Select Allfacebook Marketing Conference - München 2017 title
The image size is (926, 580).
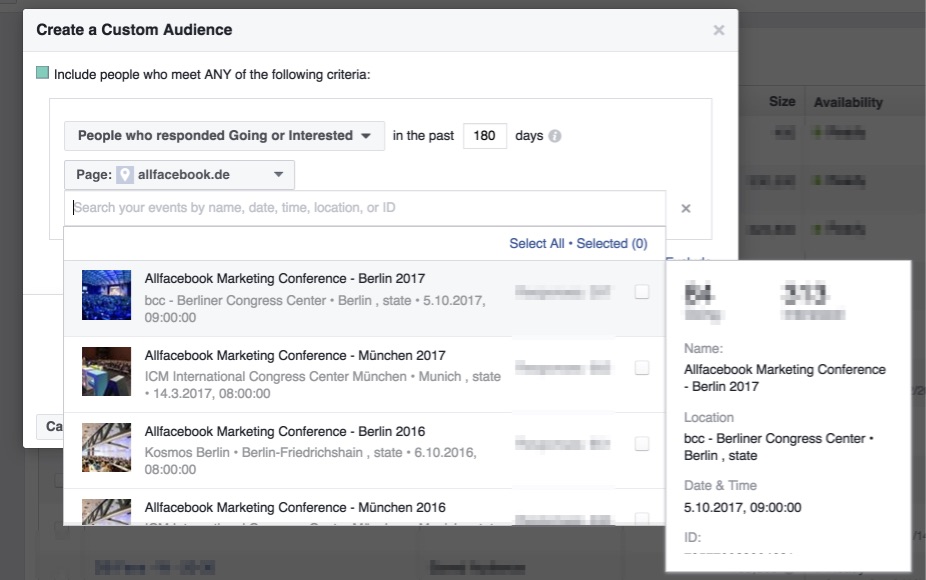tap(295, 356)
